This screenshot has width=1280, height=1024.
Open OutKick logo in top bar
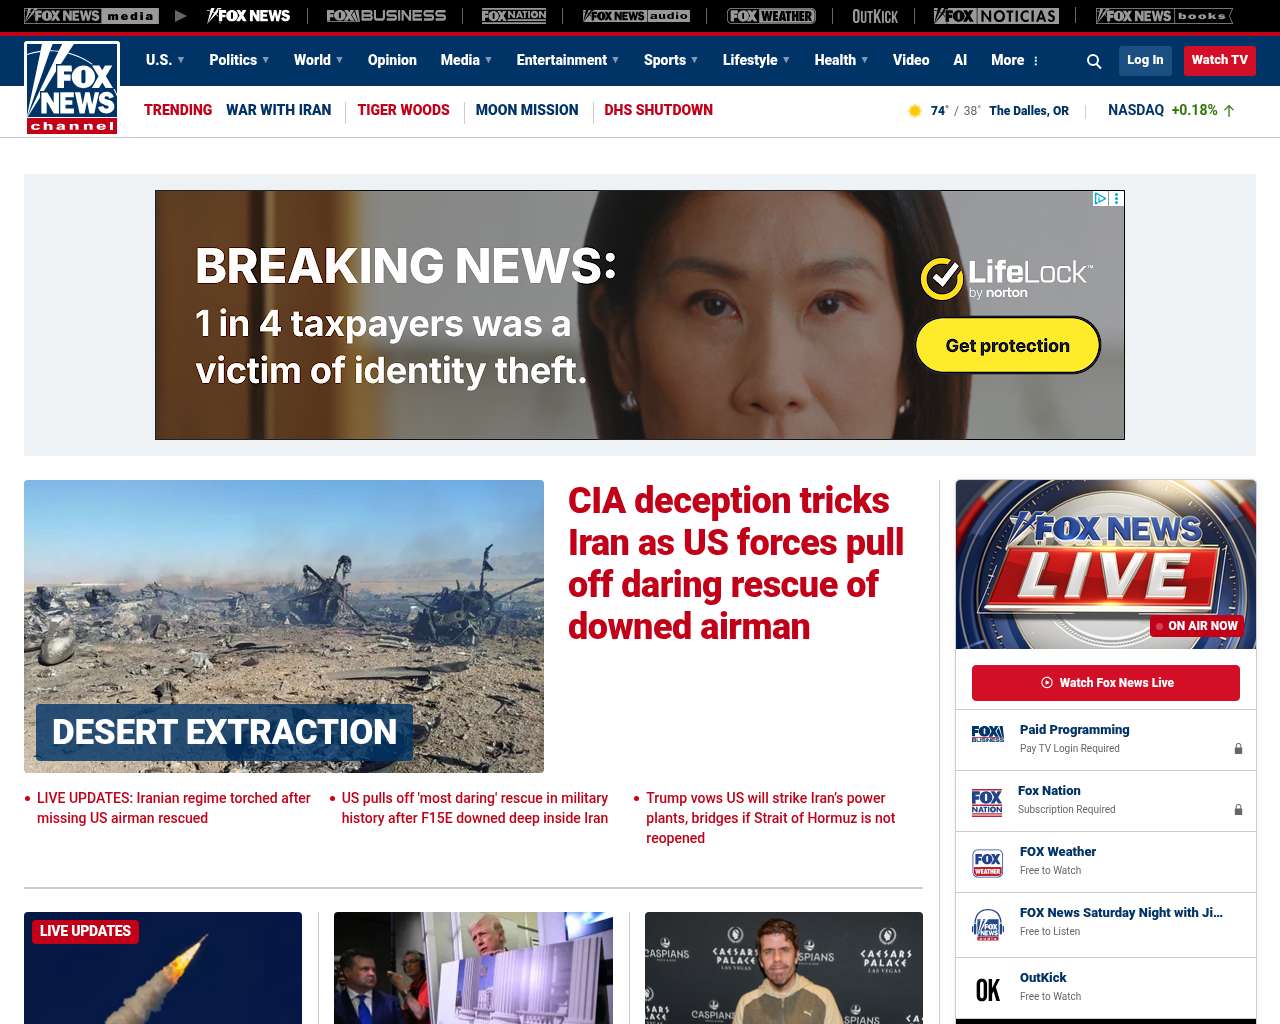(x=875, y=16)
